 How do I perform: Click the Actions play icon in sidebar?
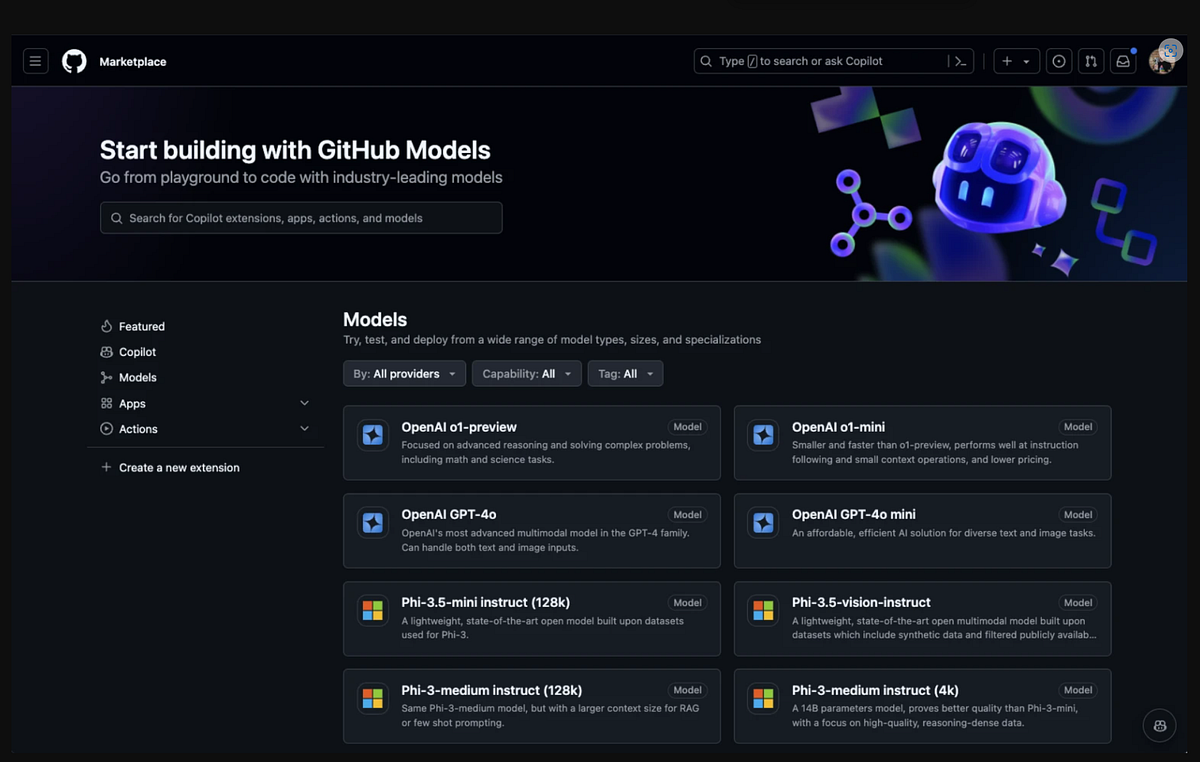106,429
